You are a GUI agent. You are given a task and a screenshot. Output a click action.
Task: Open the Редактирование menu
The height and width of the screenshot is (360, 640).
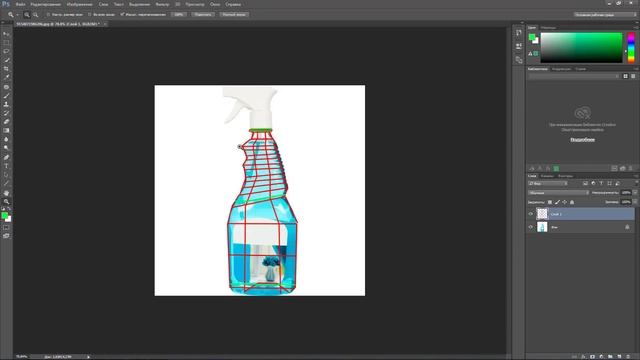tap(46, 4)
